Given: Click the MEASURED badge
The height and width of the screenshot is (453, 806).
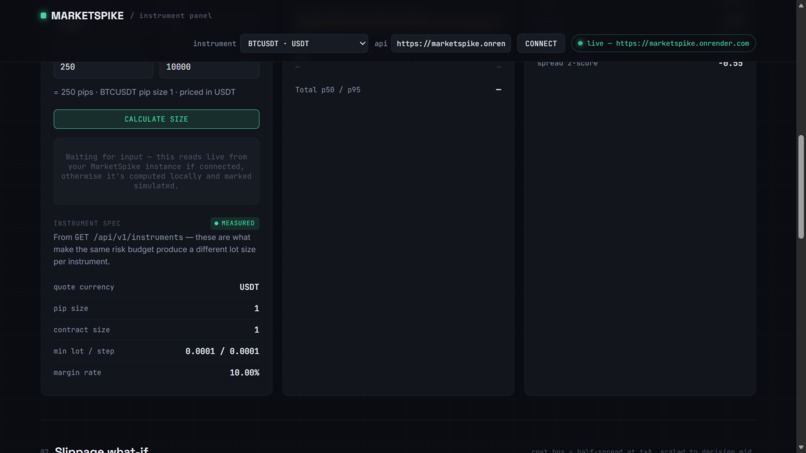Looking at the screenshot, I should pos(234,223).
